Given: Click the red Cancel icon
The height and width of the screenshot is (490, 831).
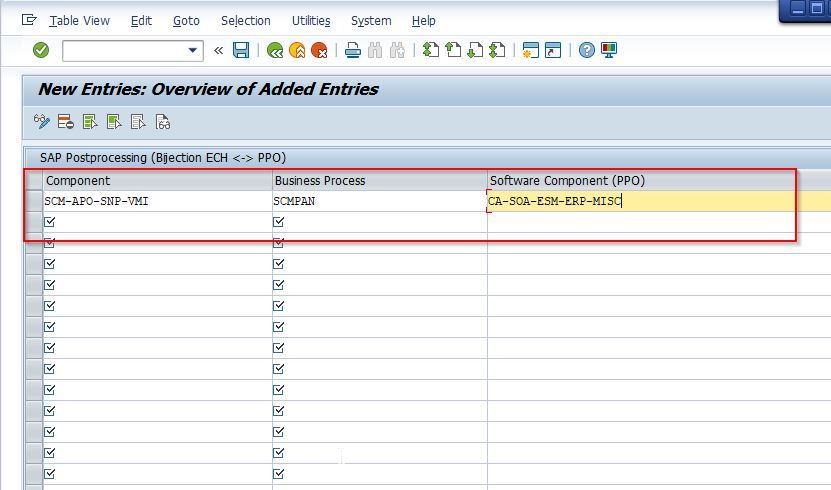Looking at the screenshot, I should coord(319,50).
